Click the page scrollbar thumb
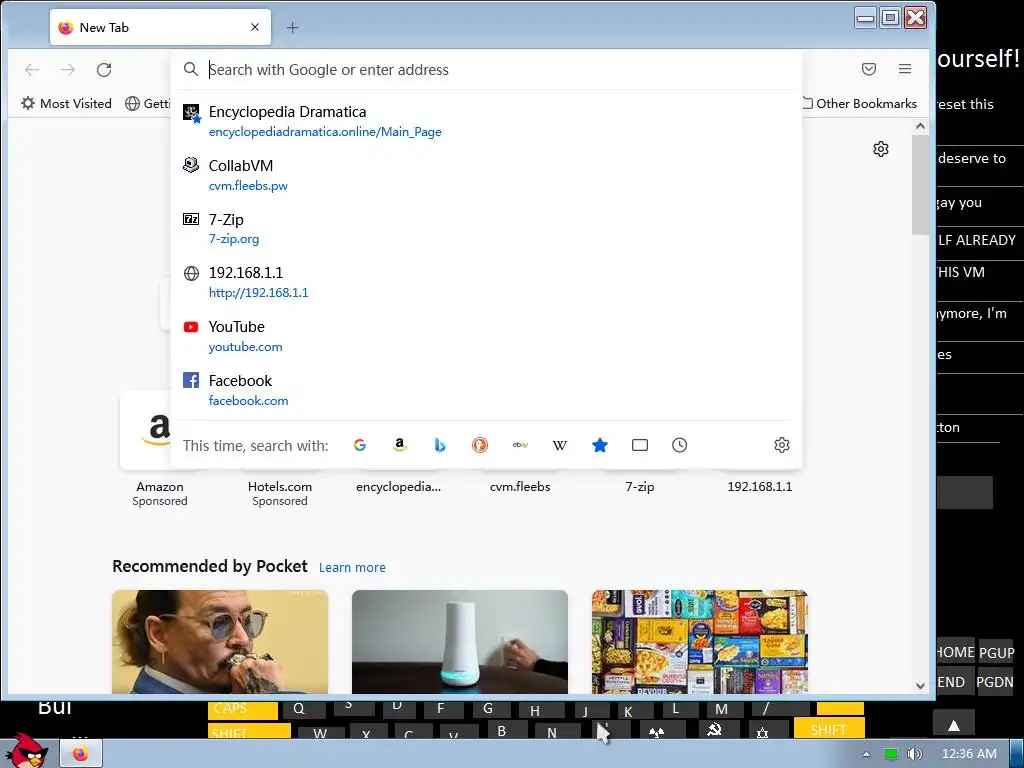This screenshot has width=1024, height=768. [x=920, y=184]
